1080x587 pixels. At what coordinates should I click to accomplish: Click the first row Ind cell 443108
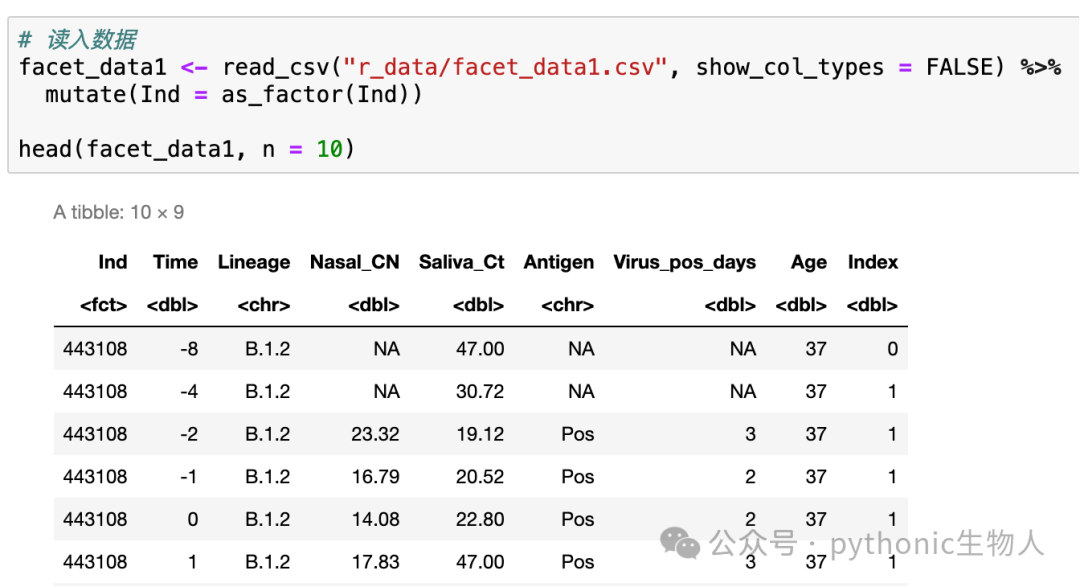95,349
